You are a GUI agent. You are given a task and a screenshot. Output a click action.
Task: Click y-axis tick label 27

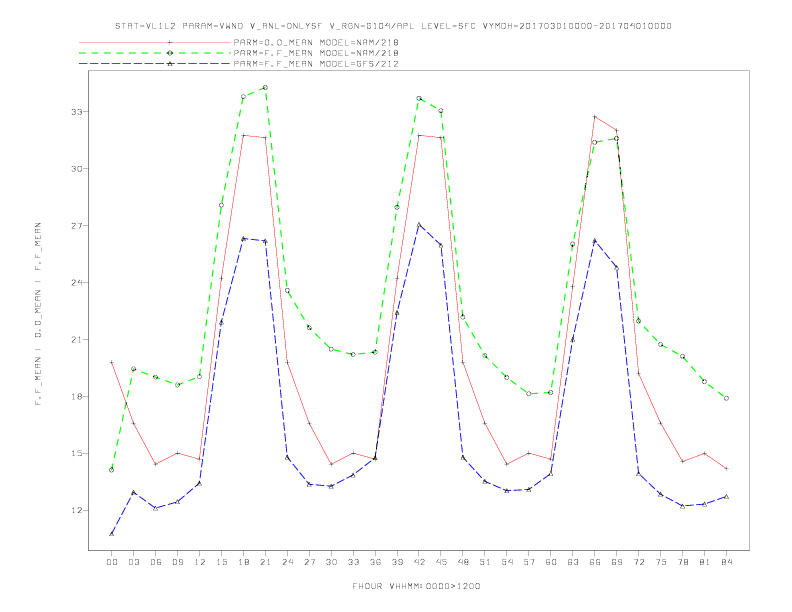tap(76, 226)
